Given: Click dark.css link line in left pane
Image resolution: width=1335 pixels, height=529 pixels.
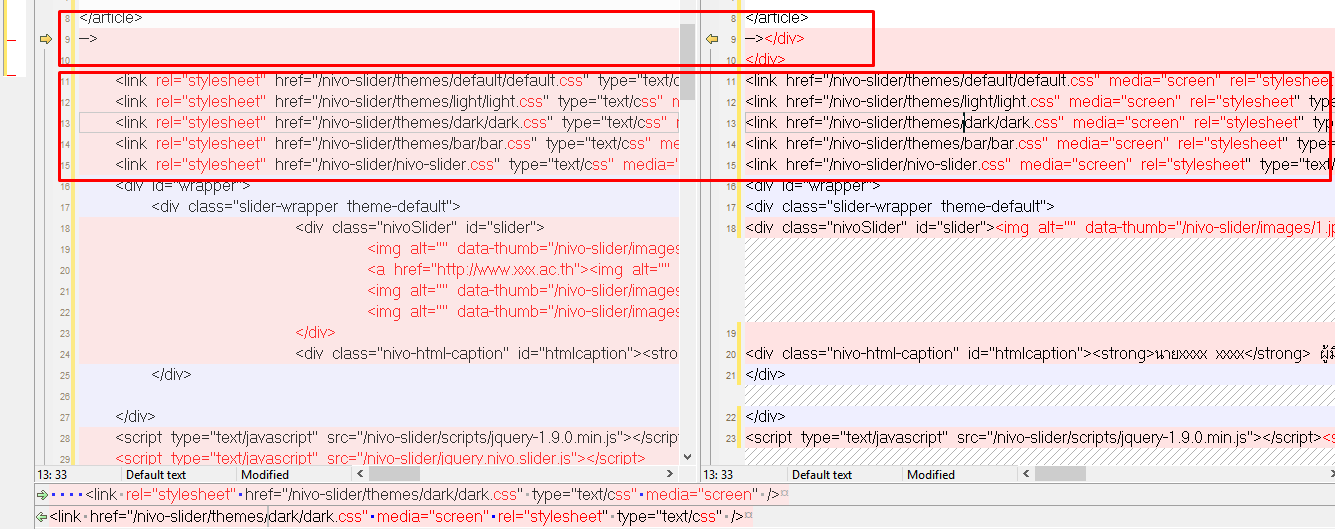Looking at the screenshot, I should [x=397, y=123].
